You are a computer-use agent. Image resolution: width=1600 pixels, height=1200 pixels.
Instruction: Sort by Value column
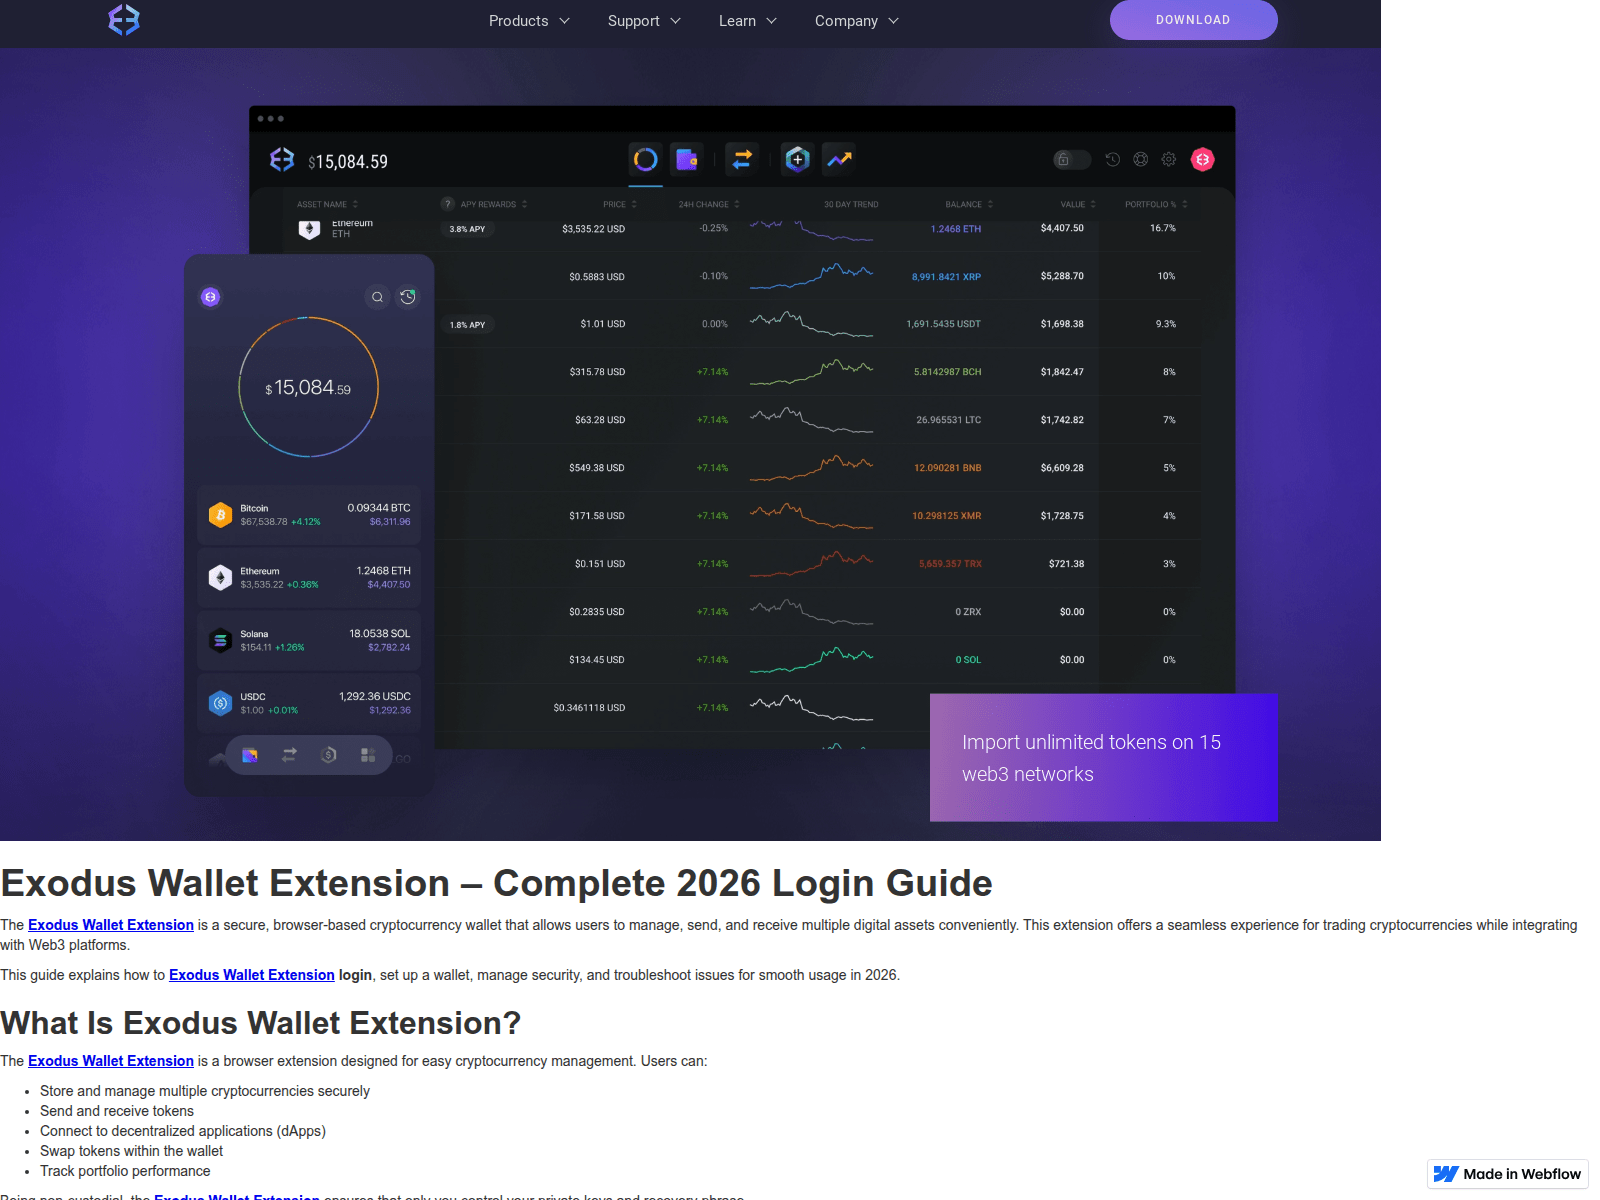1078,204
